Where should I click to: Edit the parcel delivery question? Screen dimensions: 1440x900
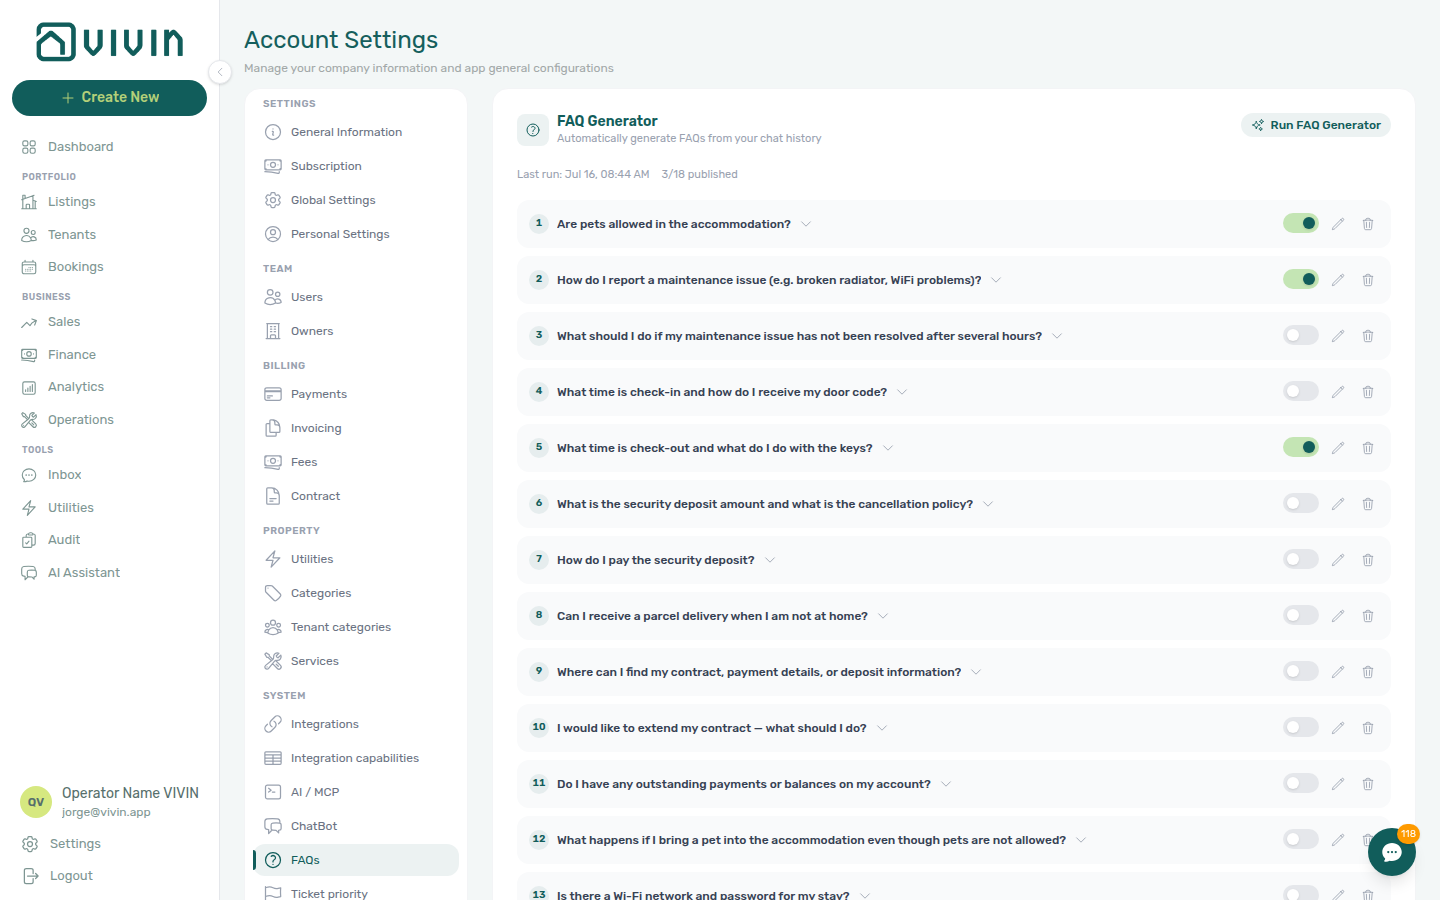1338,616
